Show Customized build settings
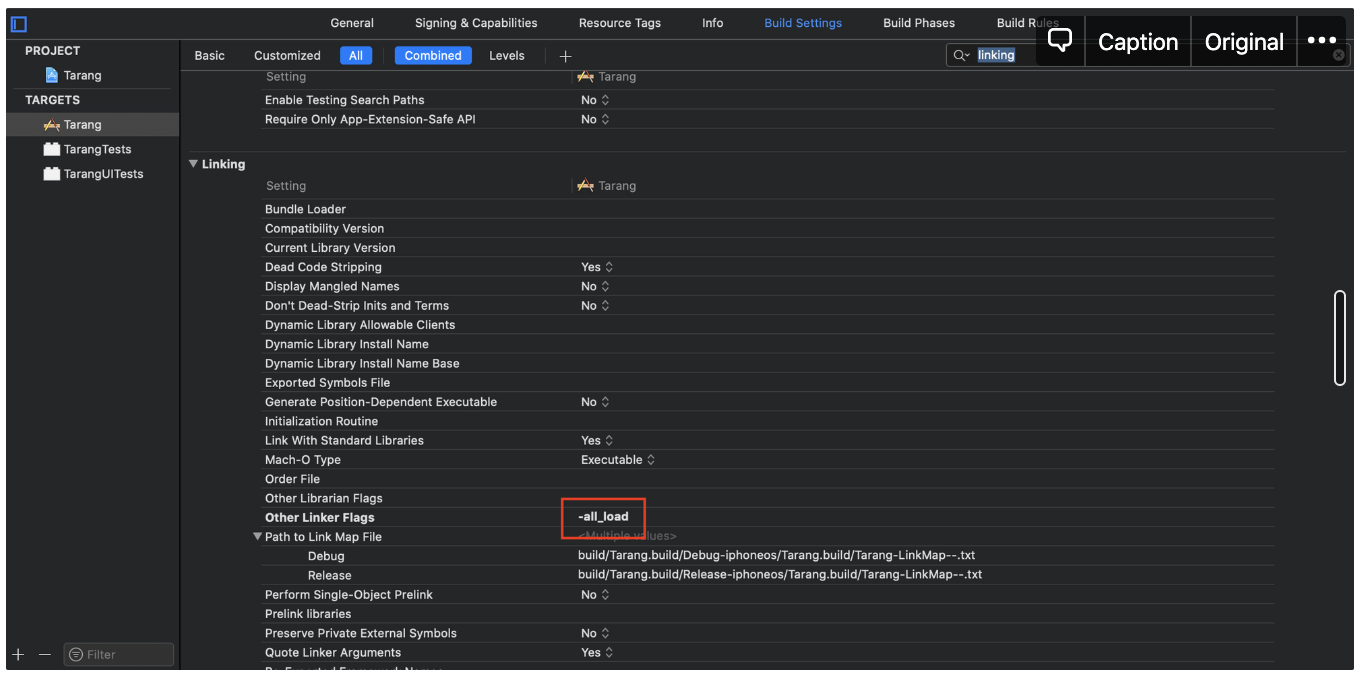 pyautogui.click(x=287, y=56)
